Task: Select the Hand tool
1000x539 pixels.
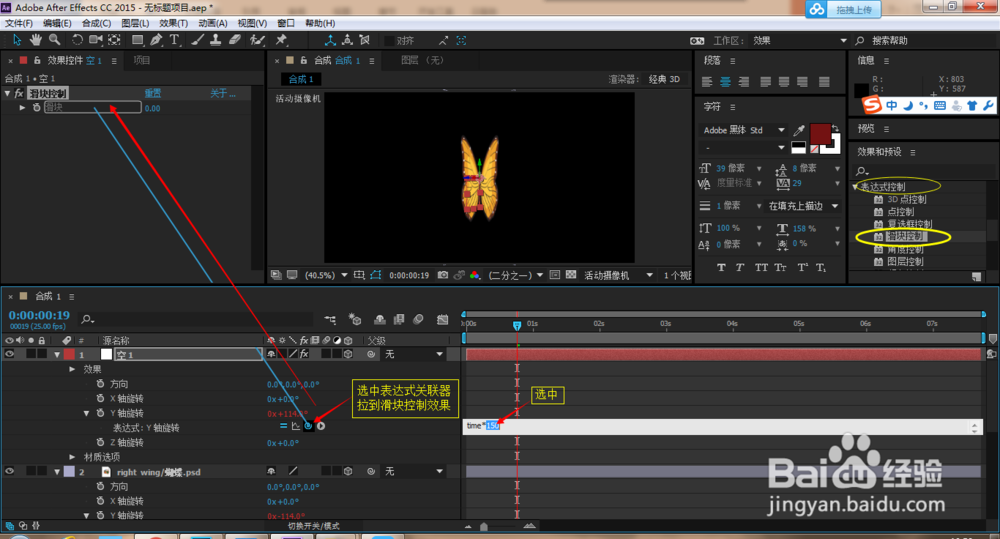Action: pyautogui.click(x=36, y=40)
